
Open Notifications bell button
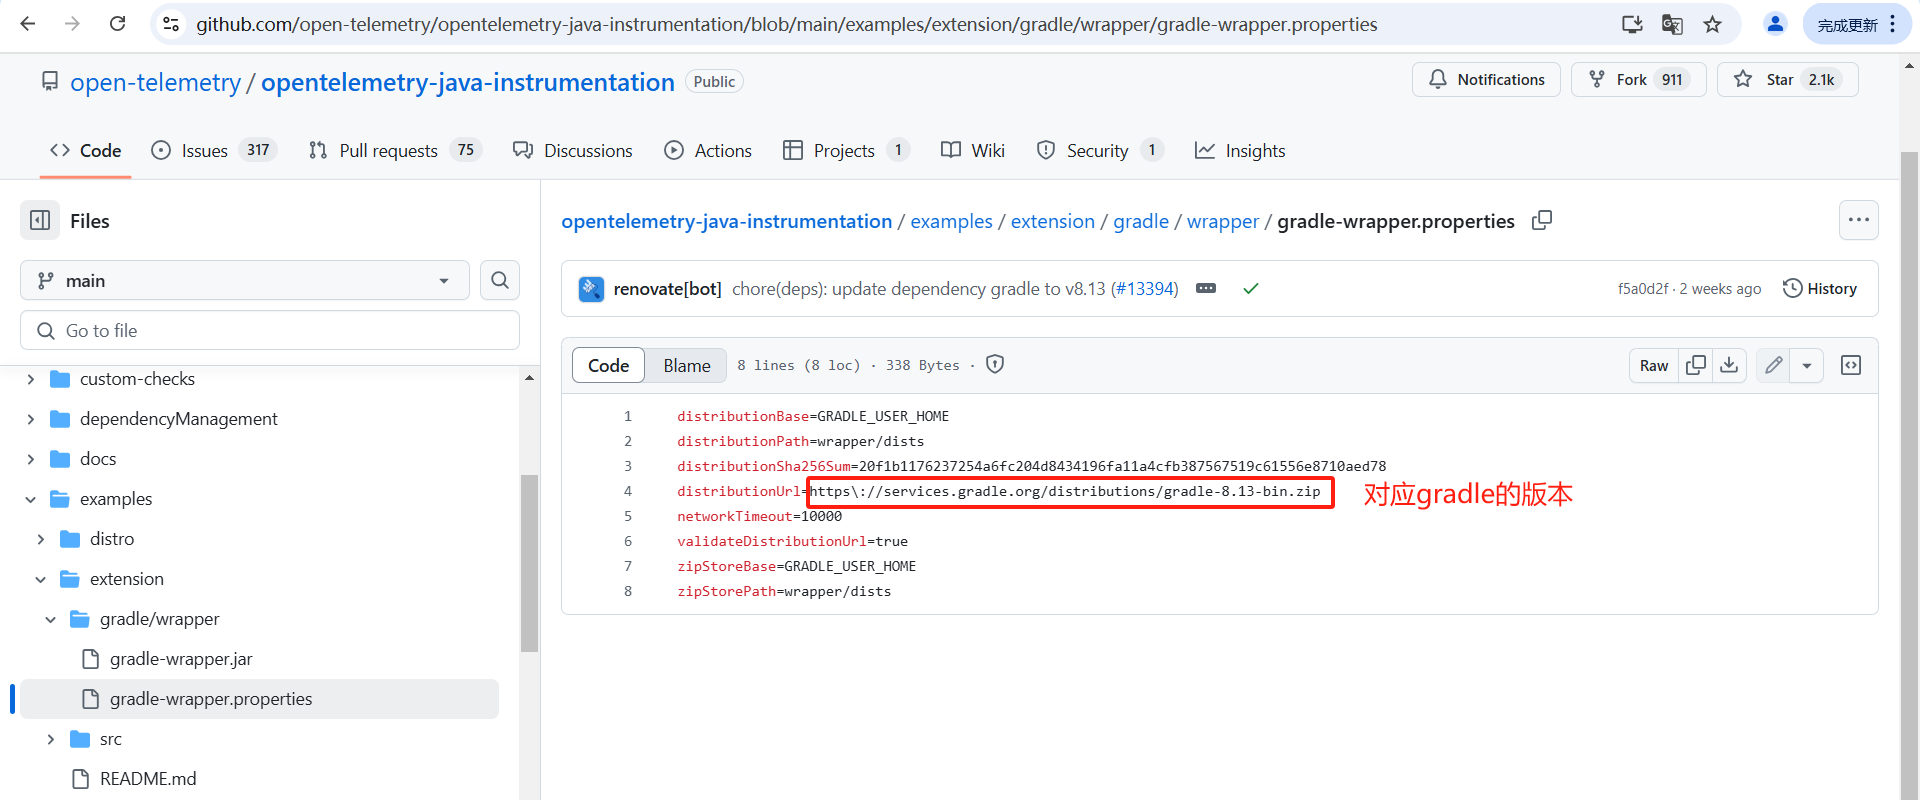1486,79
